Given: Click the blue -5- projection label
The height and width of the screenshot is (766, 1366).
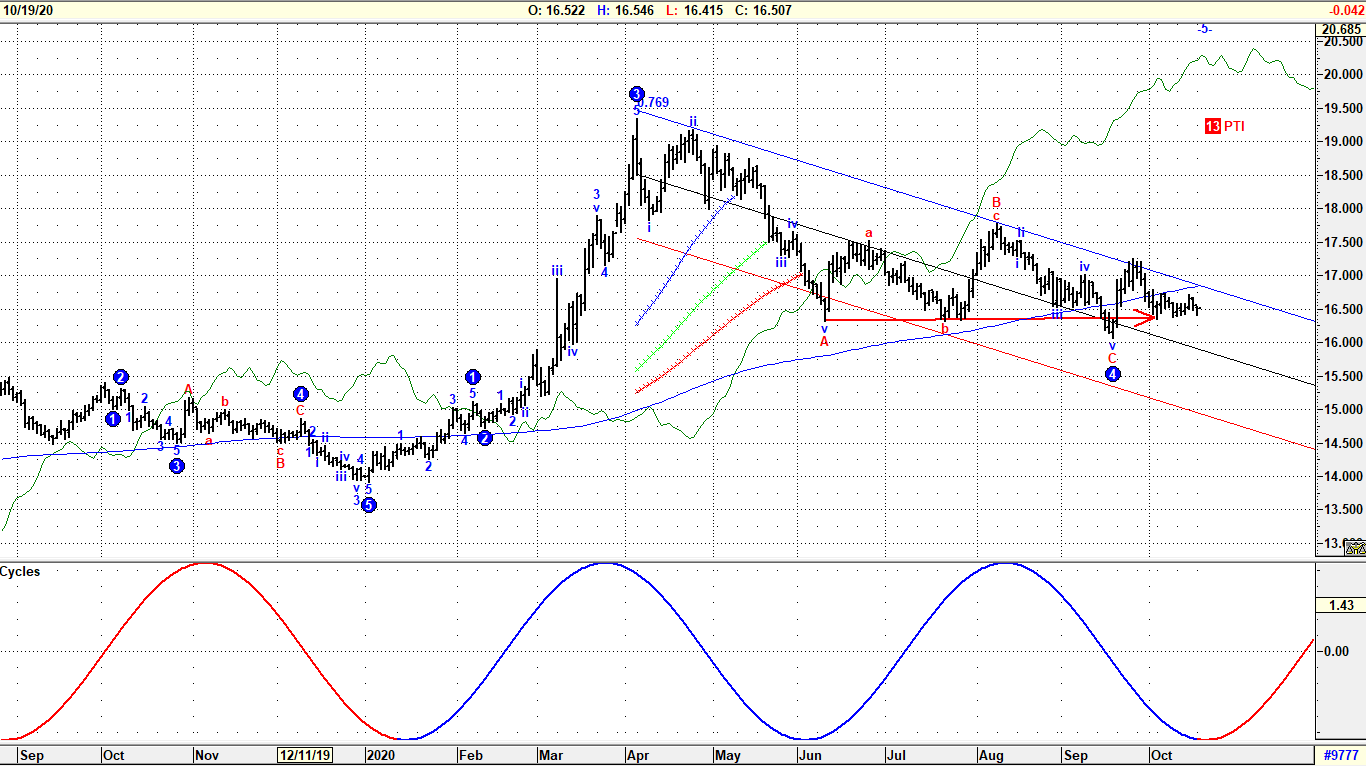Looking at the screenshot, I should [1204, 29].
